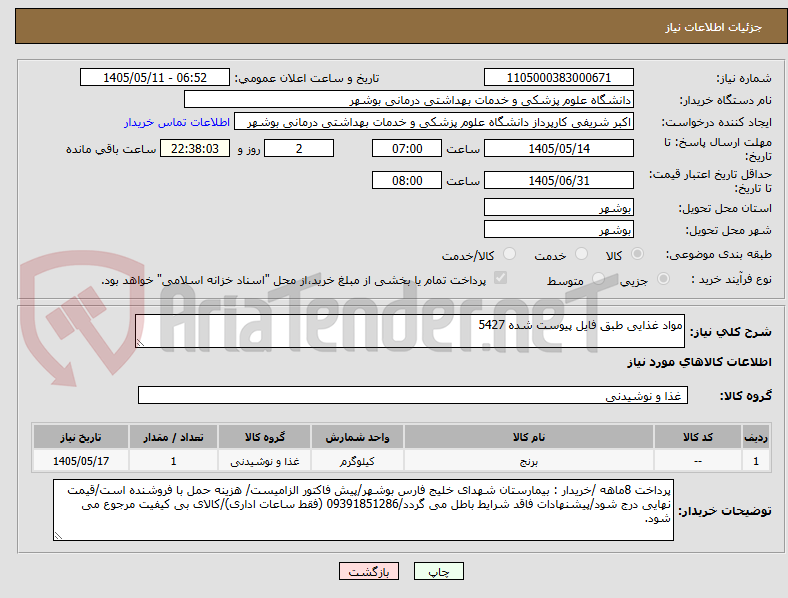Viewport: 788px width, 598px height.
Task: Open اطلاعات تماس خریدار link
Action: tap(177, 122)
